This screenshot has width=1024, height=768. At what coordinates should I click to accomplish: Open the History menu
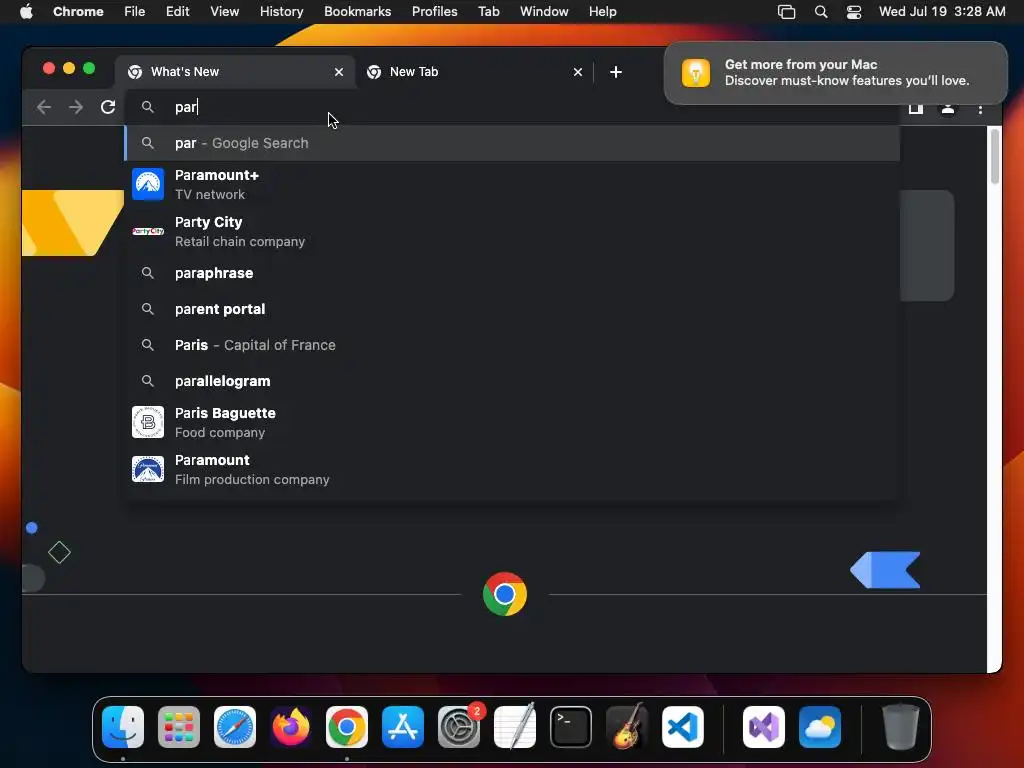281,11
